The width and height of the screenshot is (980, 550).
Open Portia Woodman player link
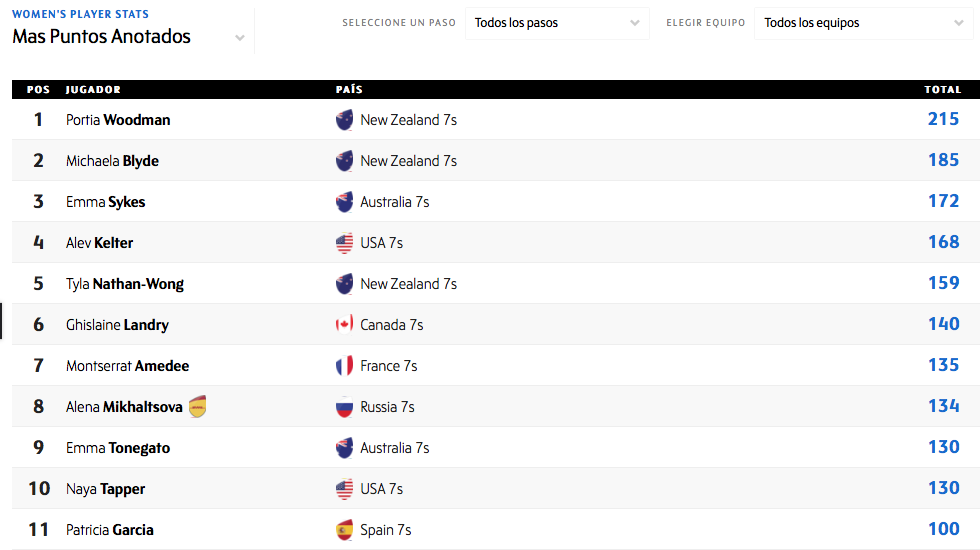[118, 120]
